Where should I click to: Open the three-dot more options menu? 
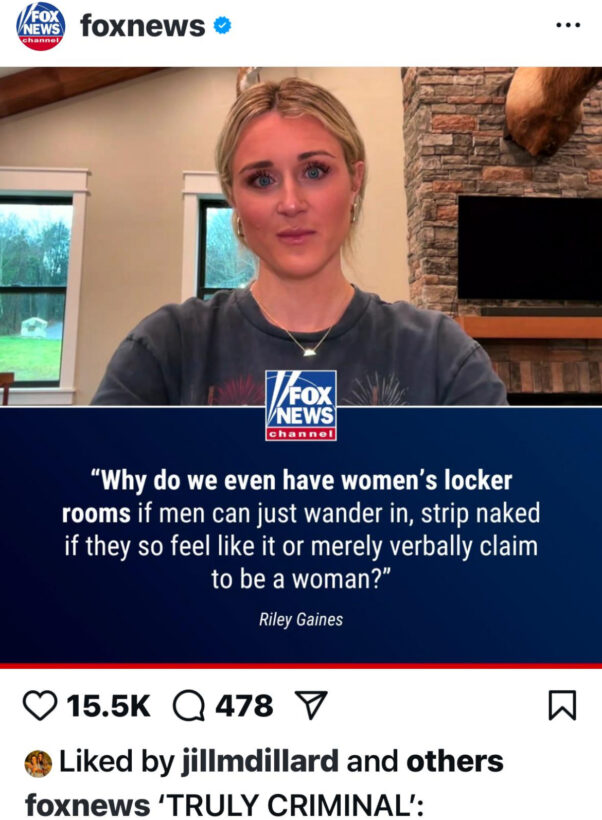[x=568, y=25]
